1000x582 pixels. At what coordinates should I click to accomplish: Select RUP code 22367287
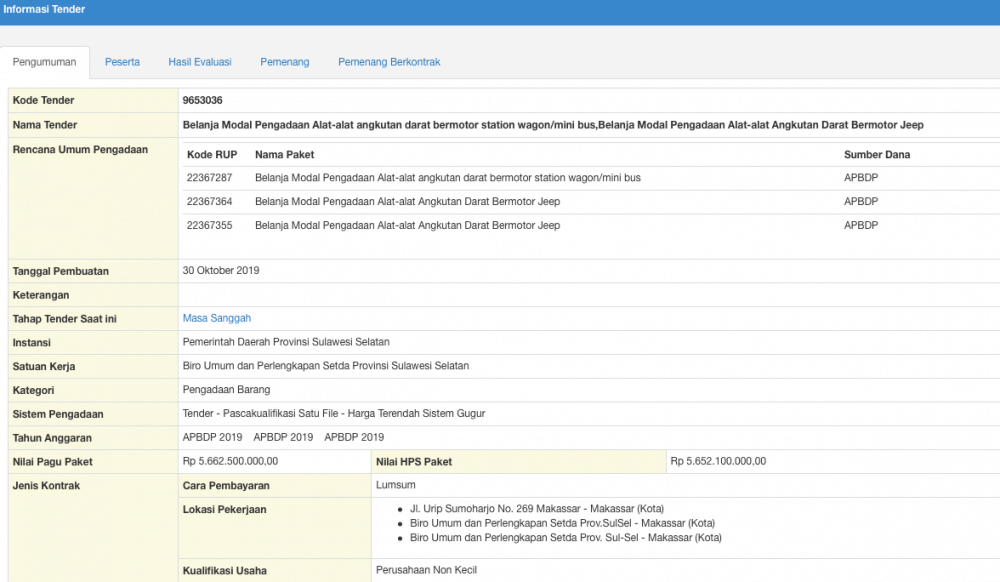click(x=209, y=178)
